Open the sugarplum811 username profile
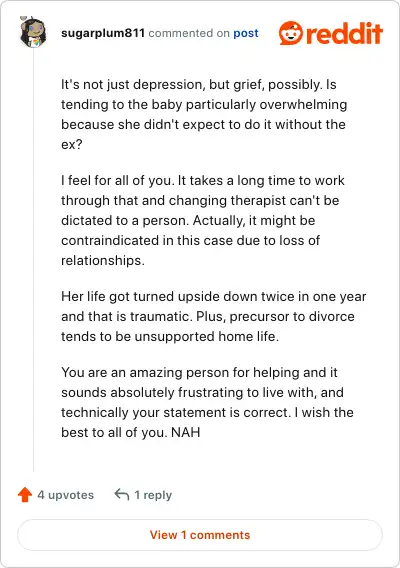The height and width of the screenshot is (568, 400). click(x=103, y=33)
